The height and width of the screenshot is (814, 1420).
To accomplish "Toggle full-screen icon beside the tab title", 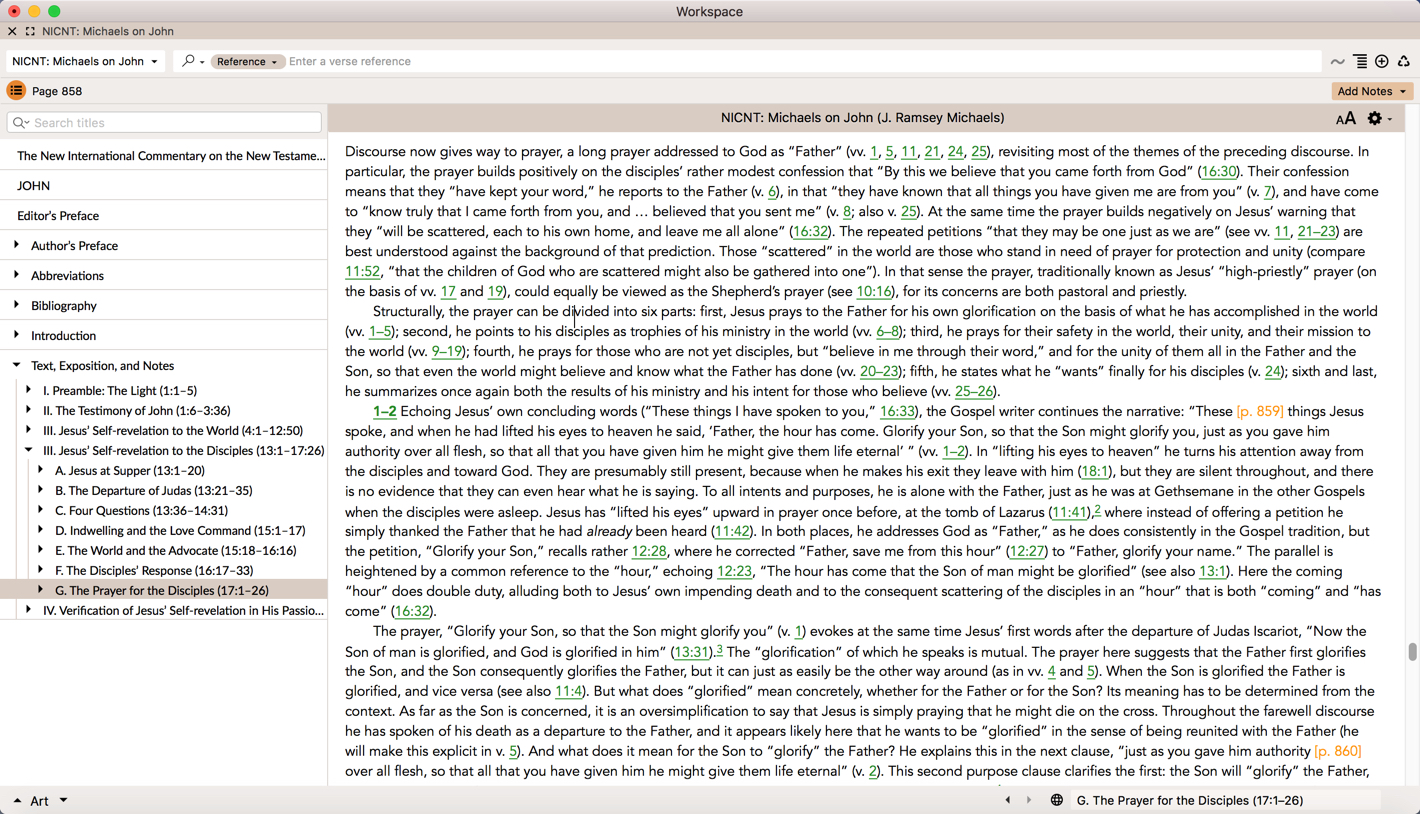I will (30, 31).
